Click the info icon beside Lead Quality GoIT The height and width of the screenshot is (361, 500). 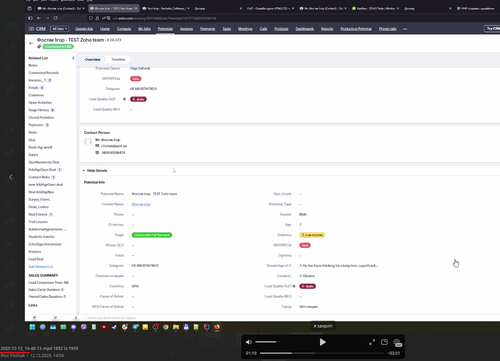point(124,99)
